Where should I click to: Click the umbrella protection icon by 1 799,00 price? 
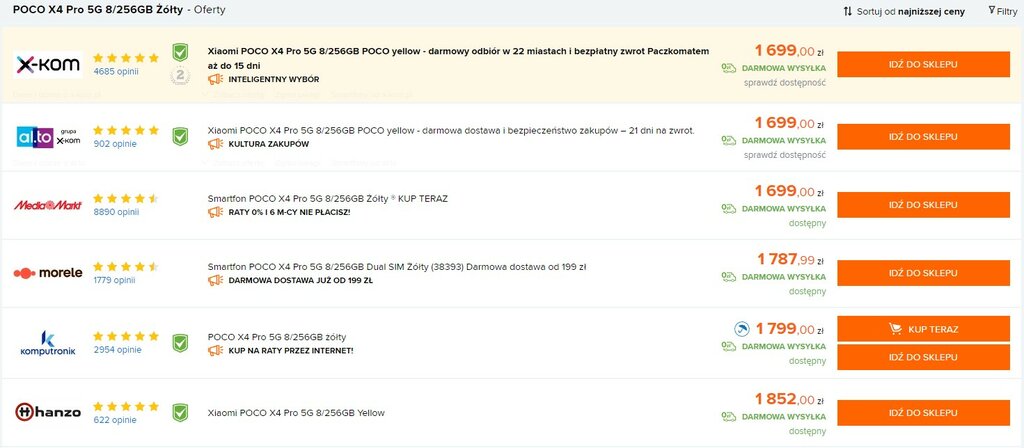741,328
